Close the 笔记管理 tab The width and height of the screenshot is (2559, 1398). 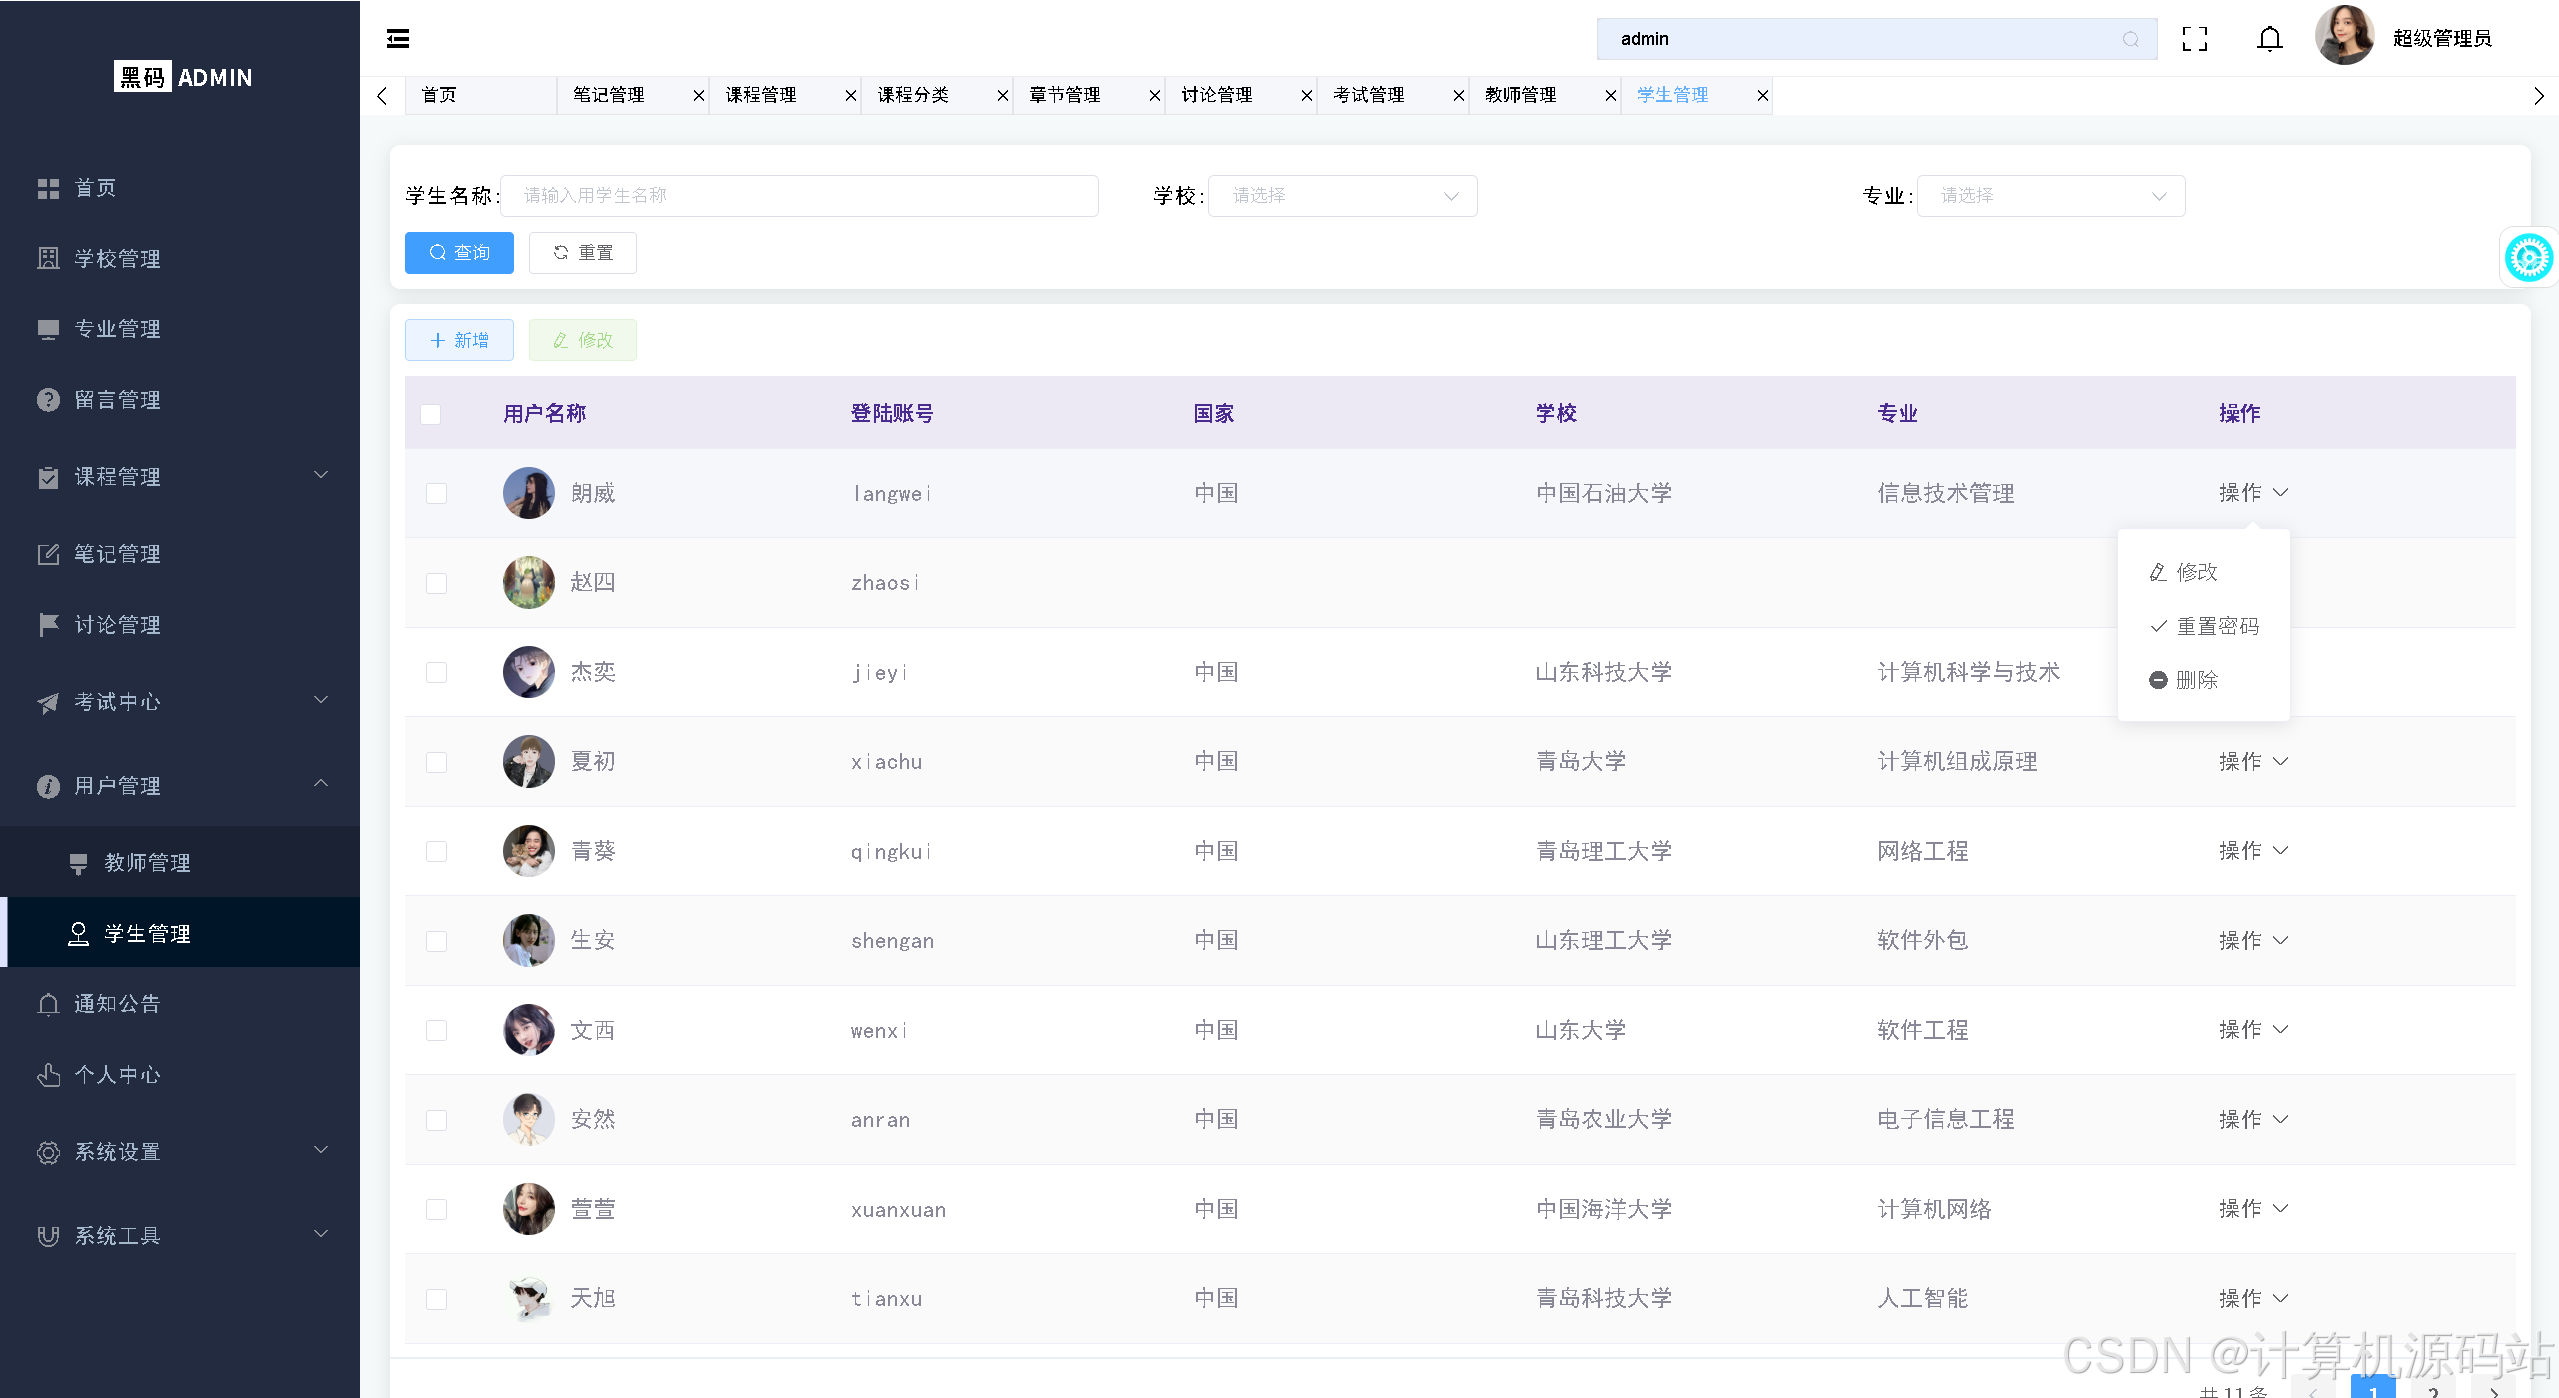coord(699,96)
